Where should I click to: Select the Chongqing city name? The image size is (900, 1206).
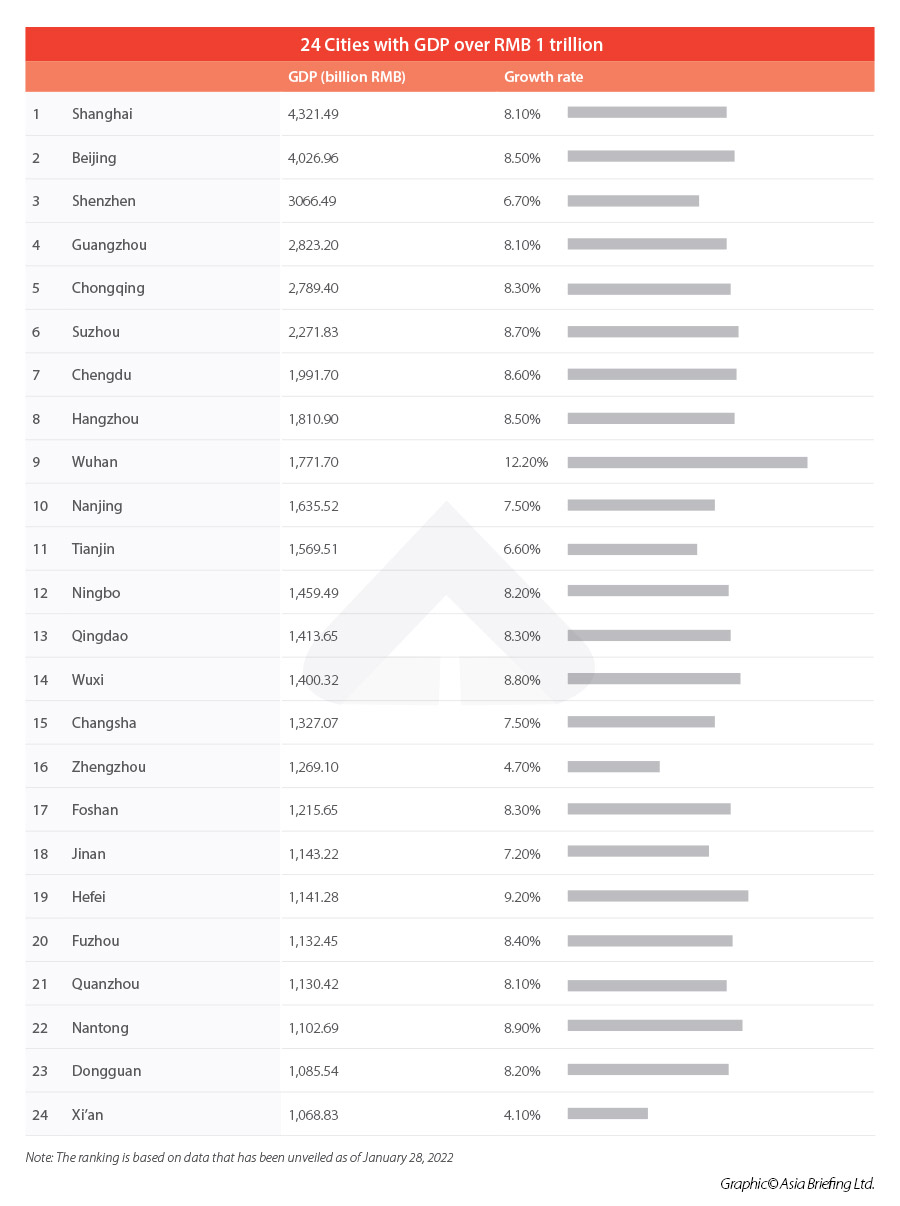tap(108, 288)
